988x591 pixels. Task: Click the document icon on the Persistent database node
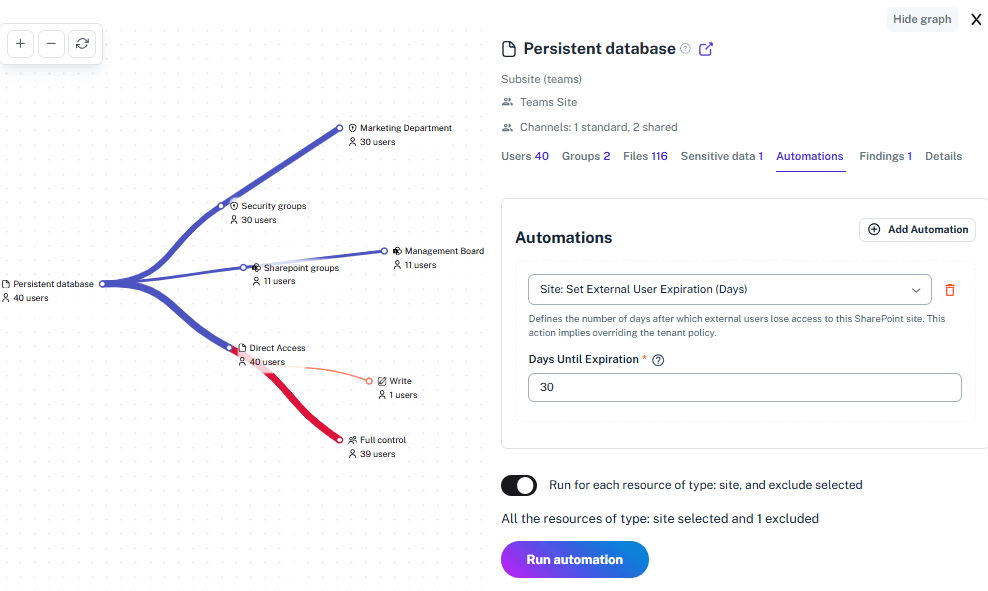(x=6, y=283)
